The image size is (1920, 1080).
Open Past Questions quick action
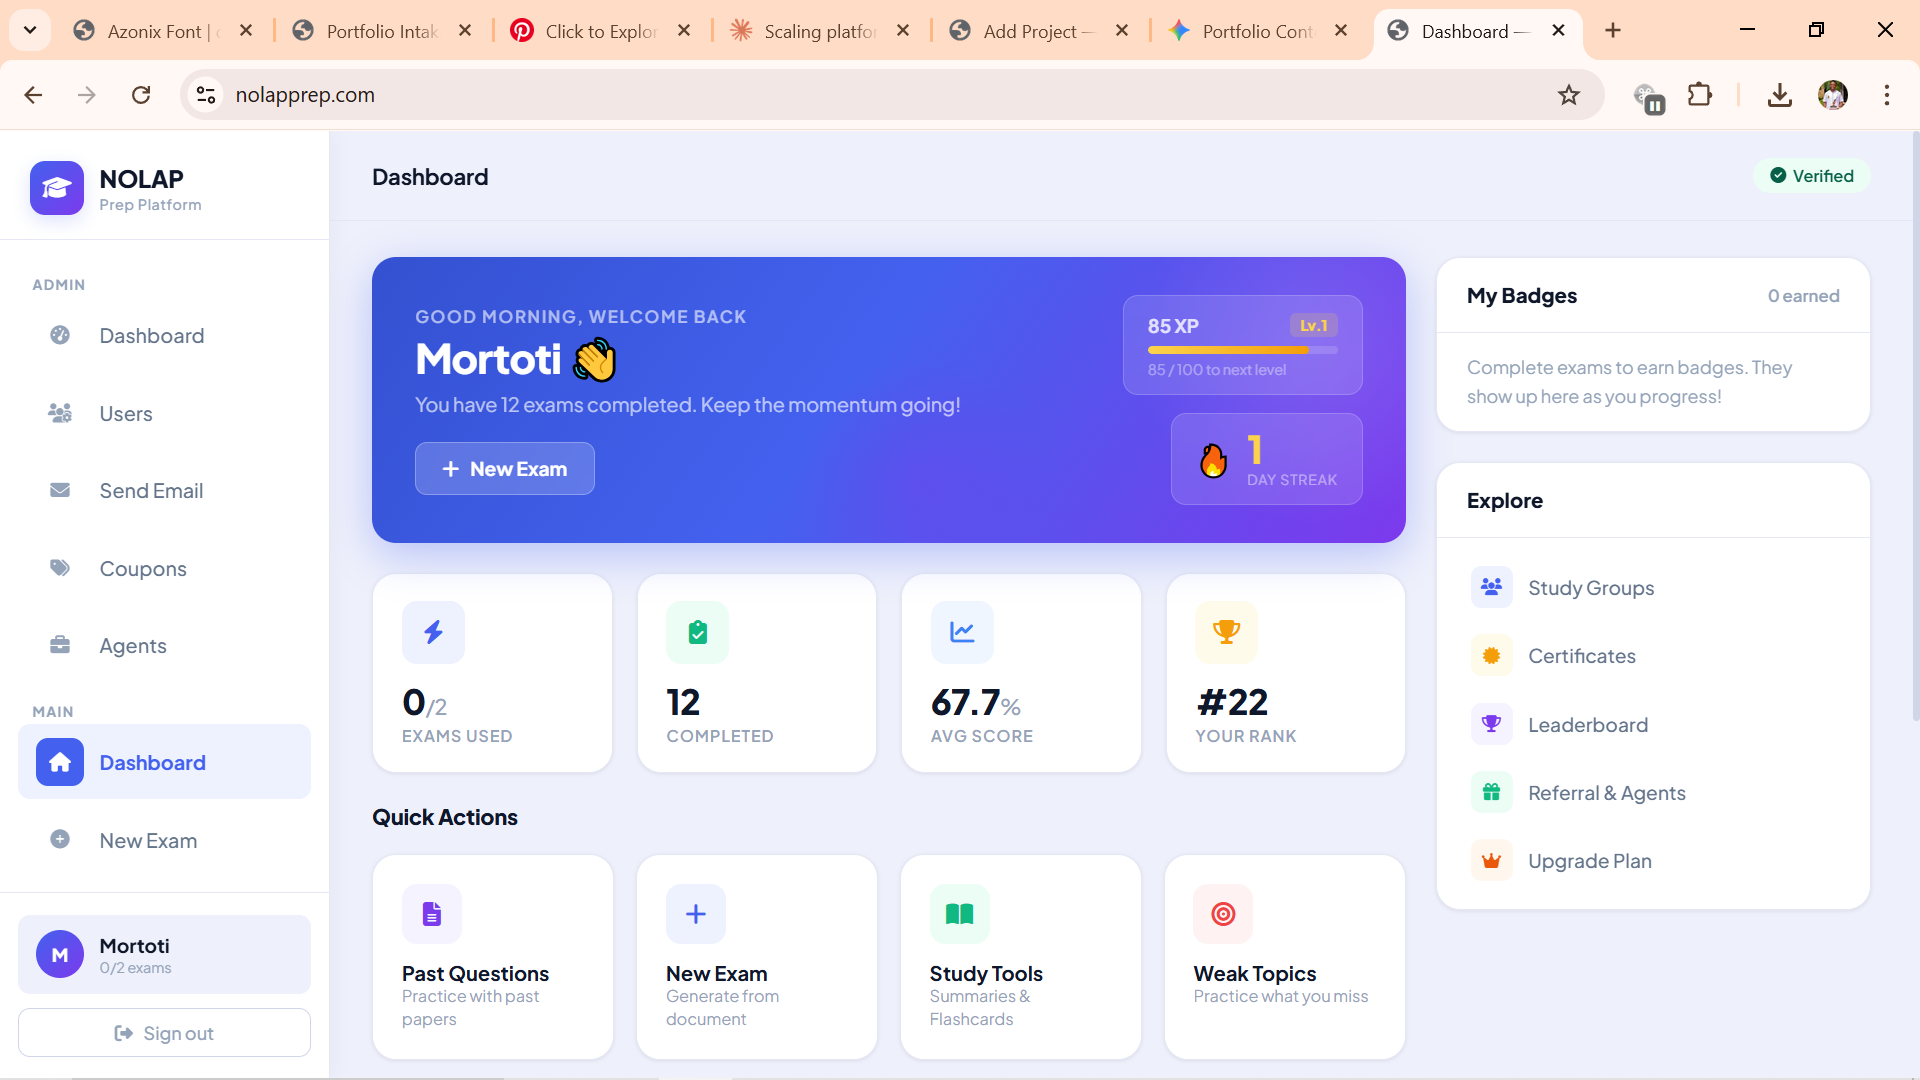tap(492, 957)
